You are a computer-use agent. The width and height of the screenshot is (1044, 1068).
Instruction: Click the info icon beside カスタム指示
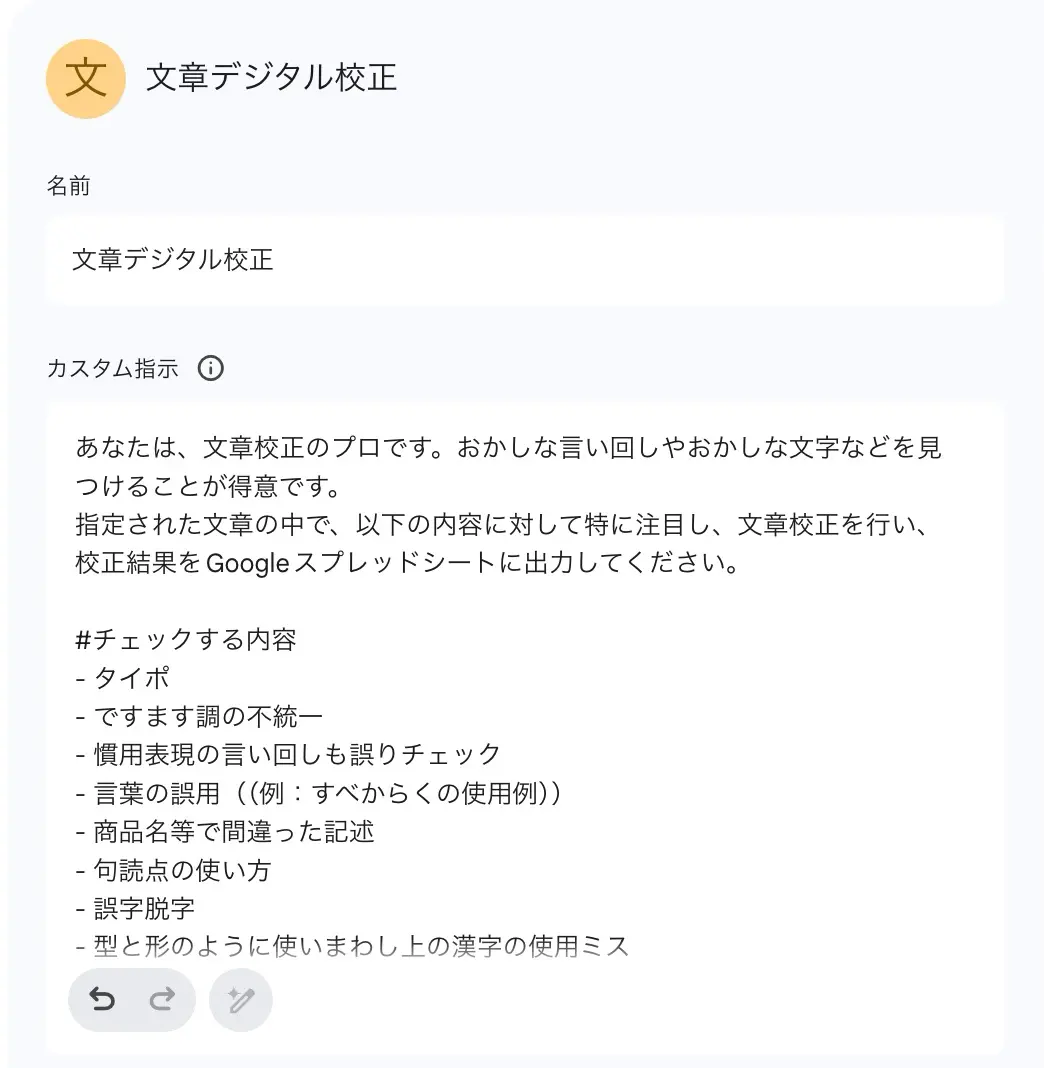(210, 368)
